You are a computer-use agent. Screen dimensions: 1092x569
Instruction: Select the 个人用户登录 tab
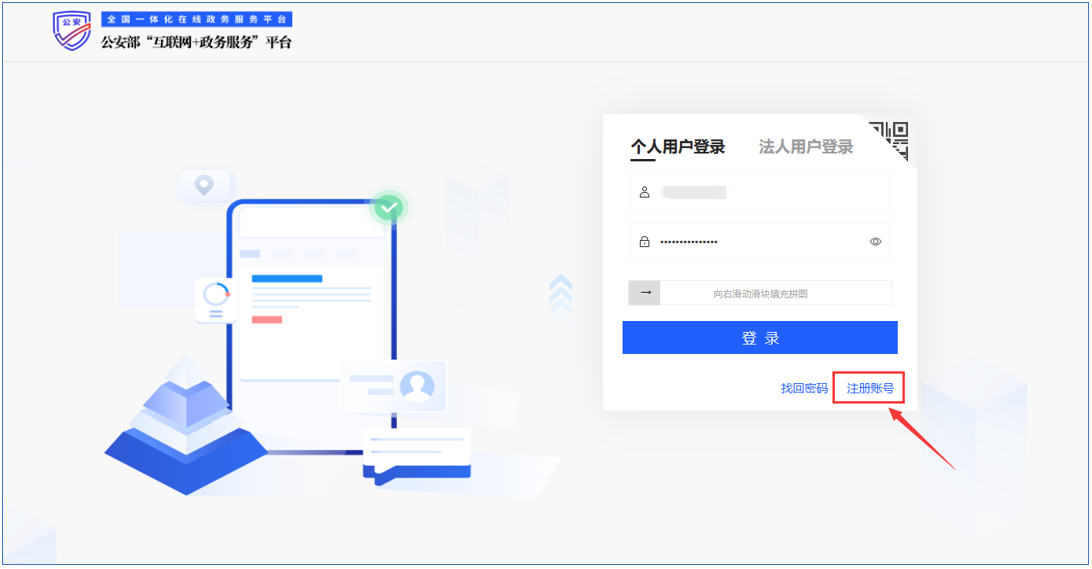point(677,147)
